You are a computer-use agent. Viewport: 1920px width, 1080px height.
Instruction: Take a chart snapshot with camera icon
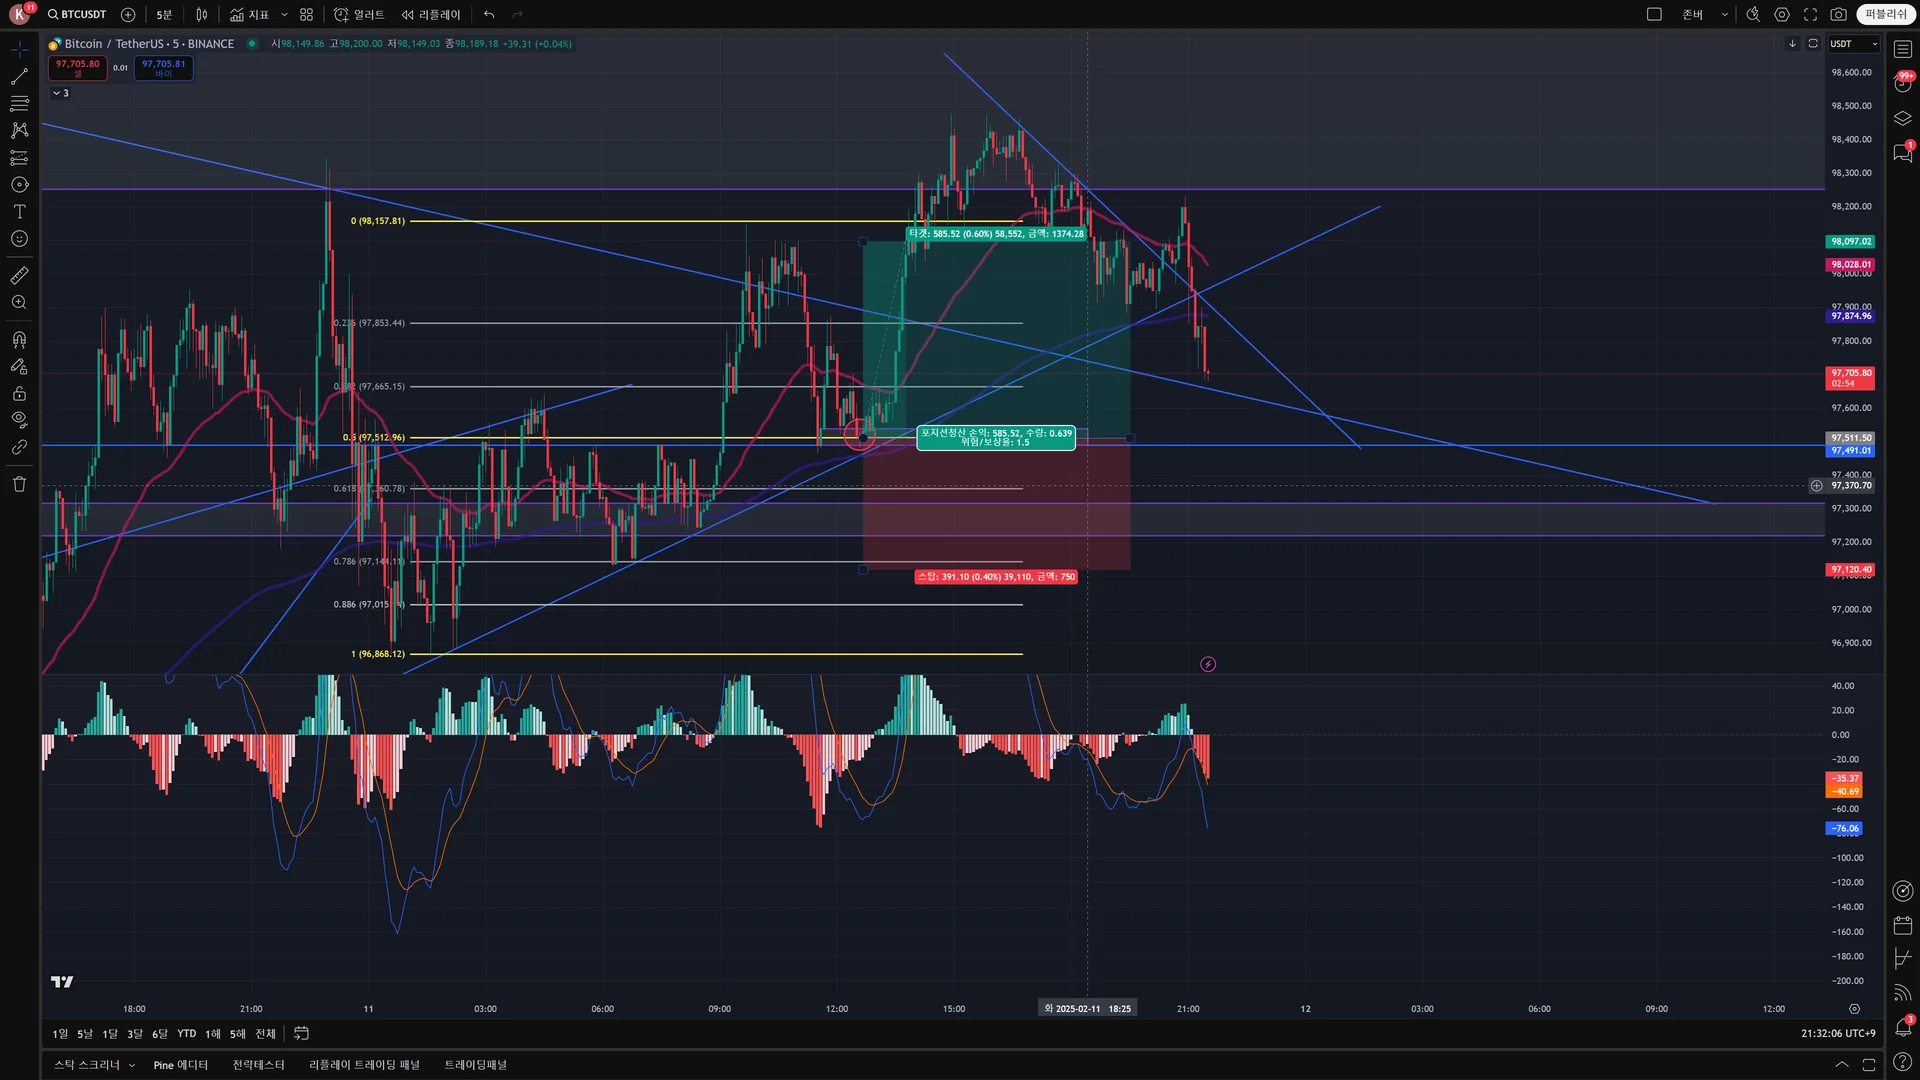[1838, 14]
